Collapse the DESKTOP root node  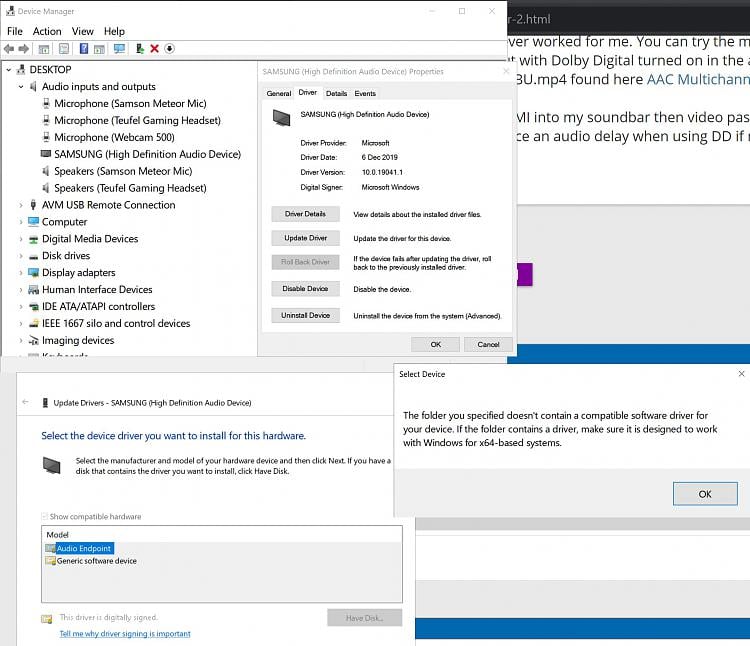click(x=9, y=70)
